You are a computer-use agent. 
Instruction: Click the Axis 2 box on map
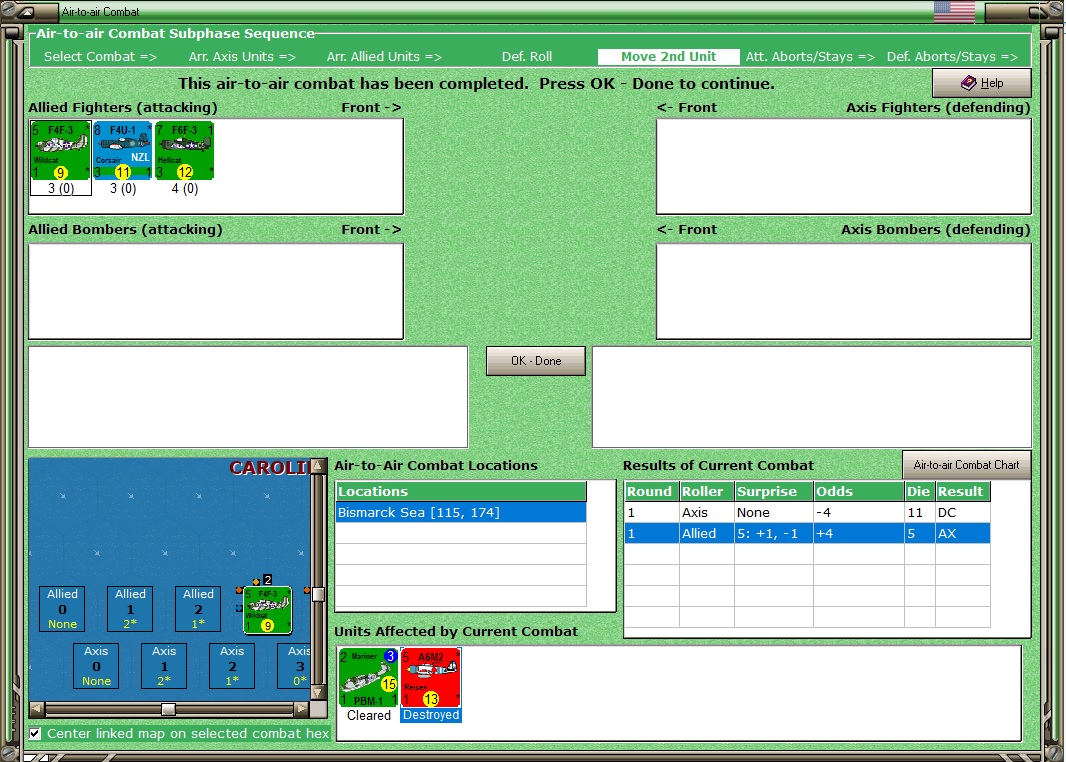pos(232,665)
